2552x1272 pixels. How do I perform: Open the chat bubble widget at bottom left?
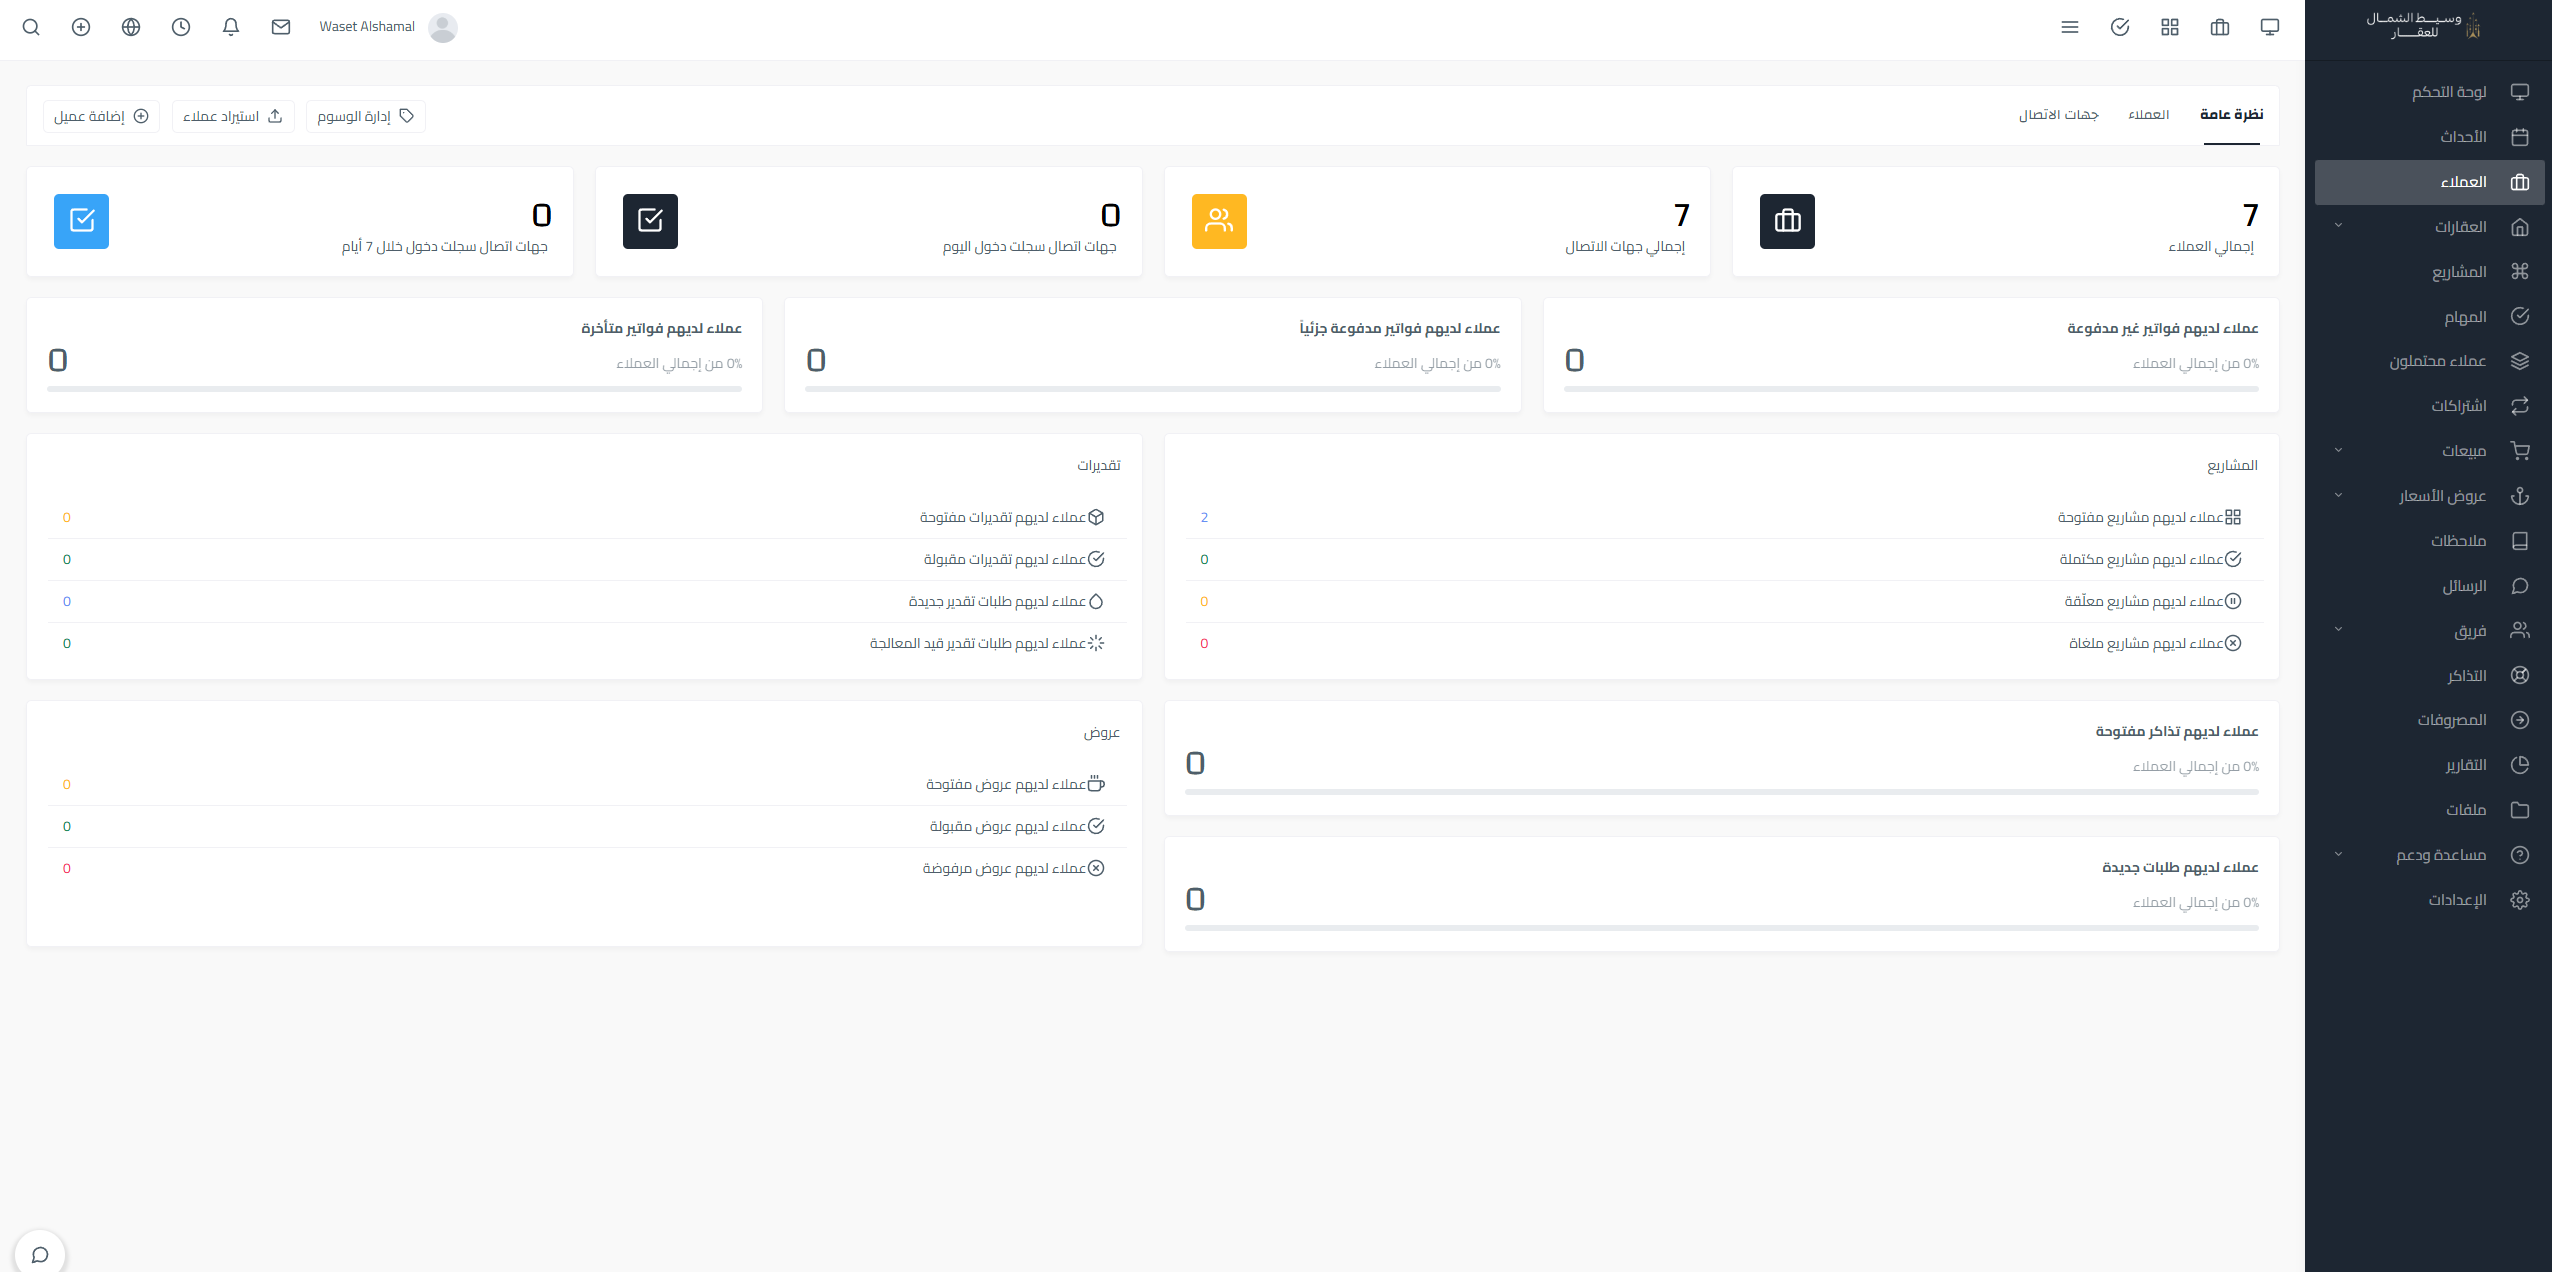tap(40, 1254)
